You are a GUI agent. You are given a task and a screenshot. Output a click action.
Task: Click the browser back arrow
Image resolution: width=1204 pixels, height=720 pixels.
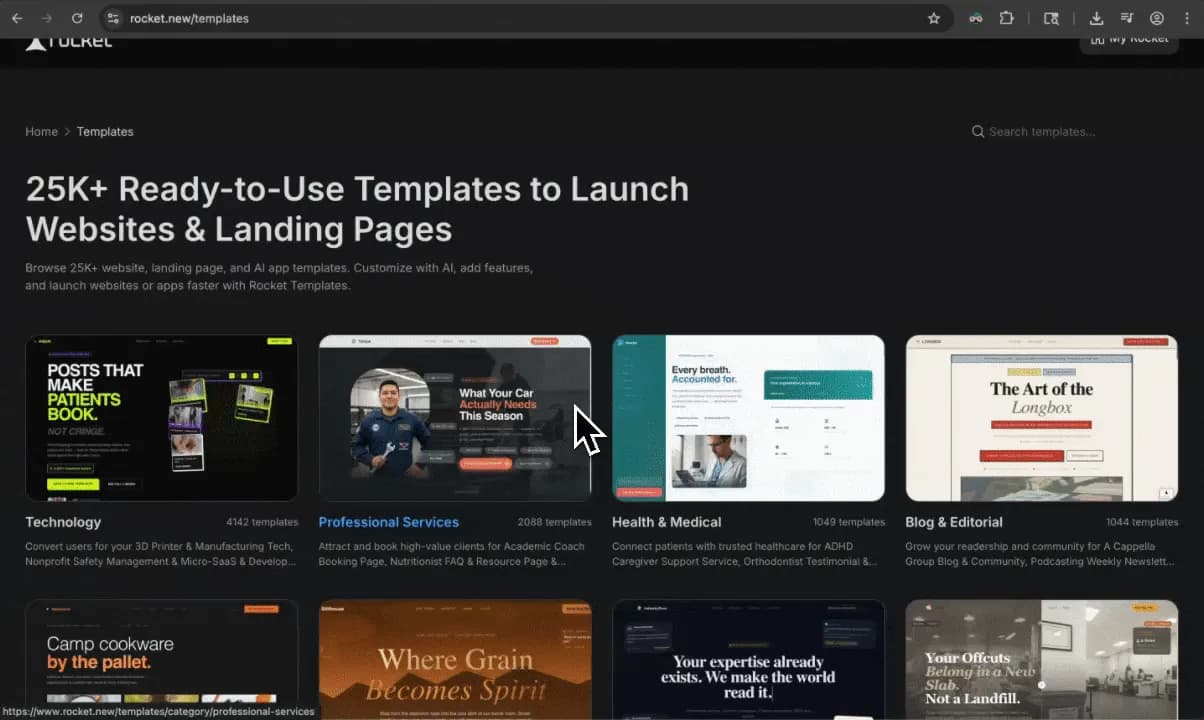coord(17,18)
